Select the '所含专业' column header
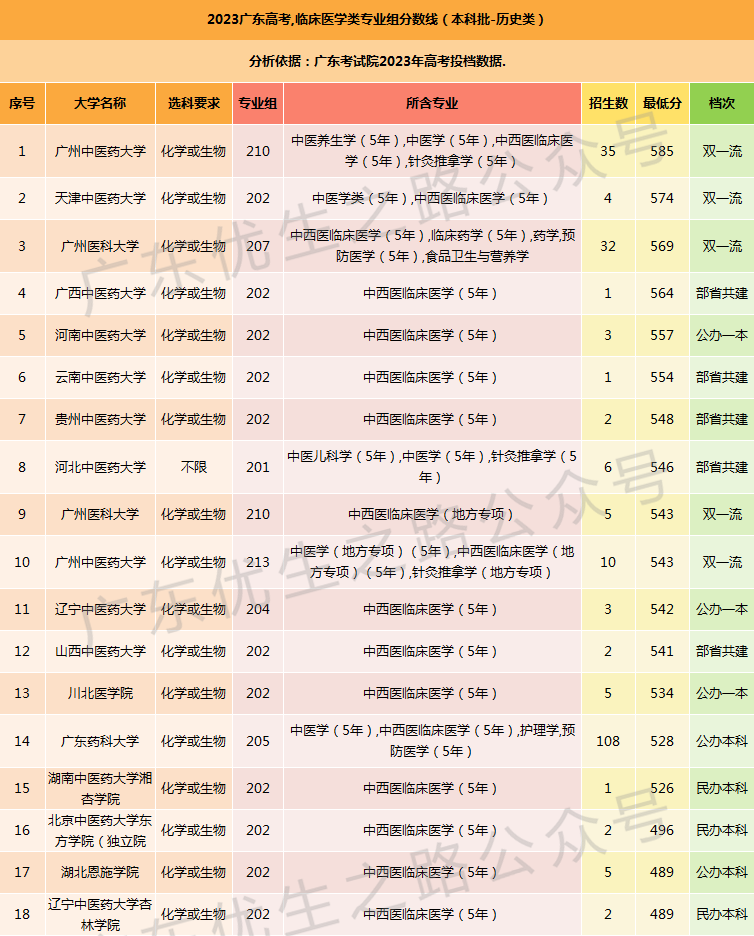The width and height of the screenshot is (754, 936). point(432,103)
